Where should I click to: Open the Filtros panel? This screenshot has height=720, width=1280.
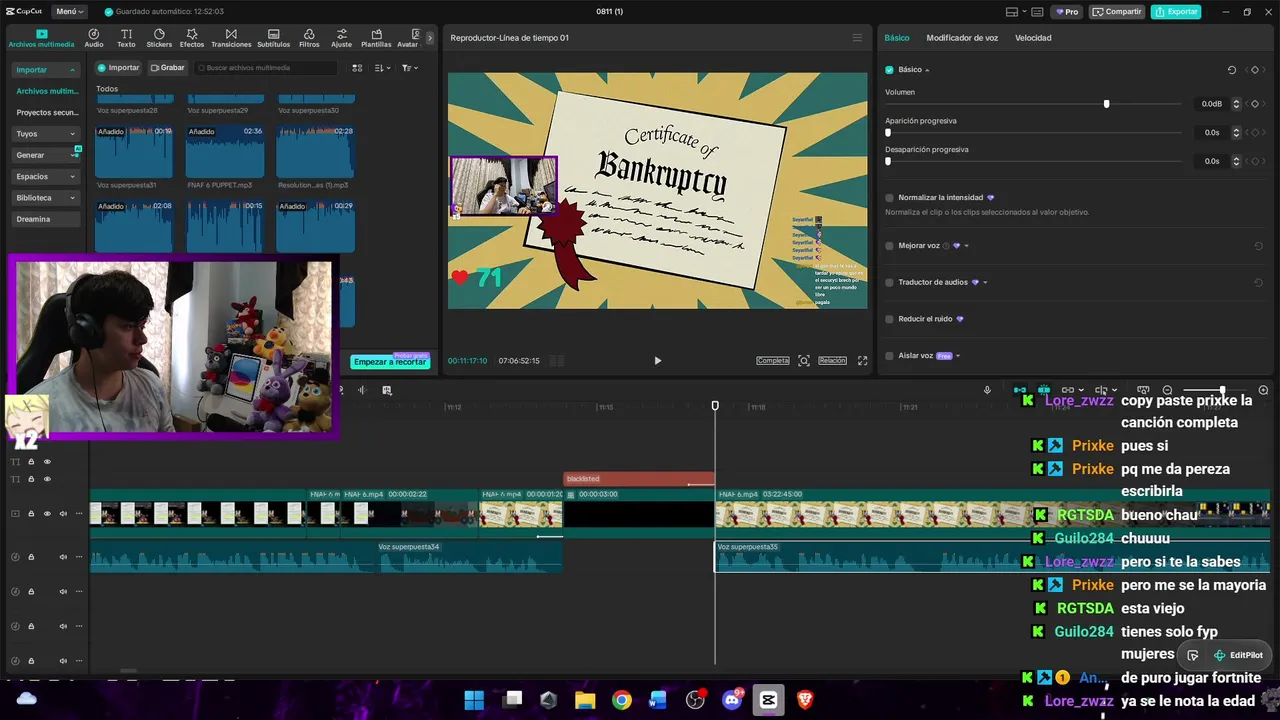click(x=309, y=38)
